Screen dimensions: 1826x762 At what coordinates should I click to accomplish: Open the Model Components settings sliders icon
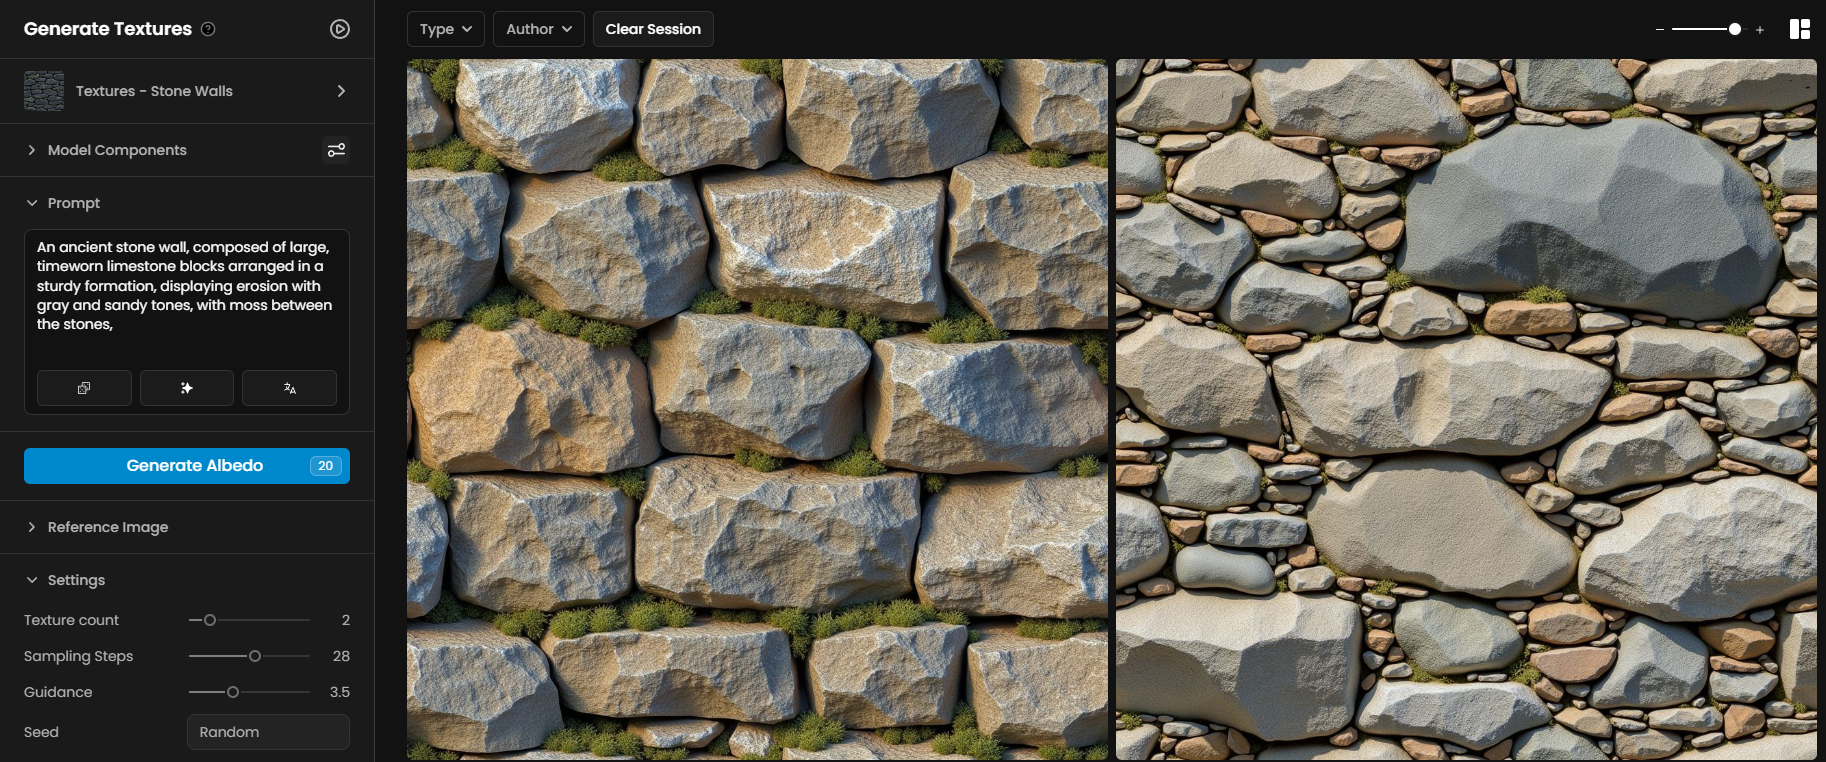[x=336, y=150]
